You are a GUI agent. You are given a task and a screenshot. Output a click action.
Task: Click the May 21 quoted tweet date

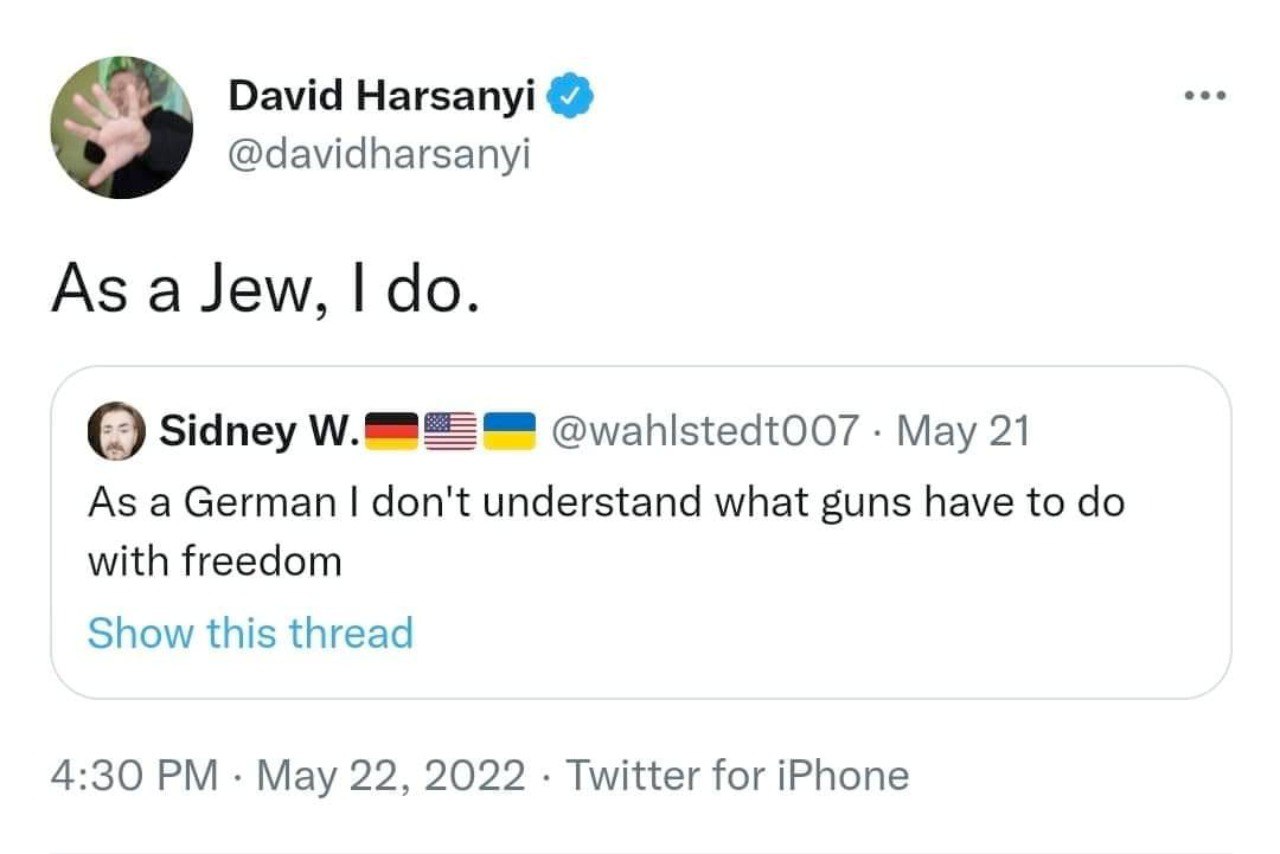click(963, 432)
